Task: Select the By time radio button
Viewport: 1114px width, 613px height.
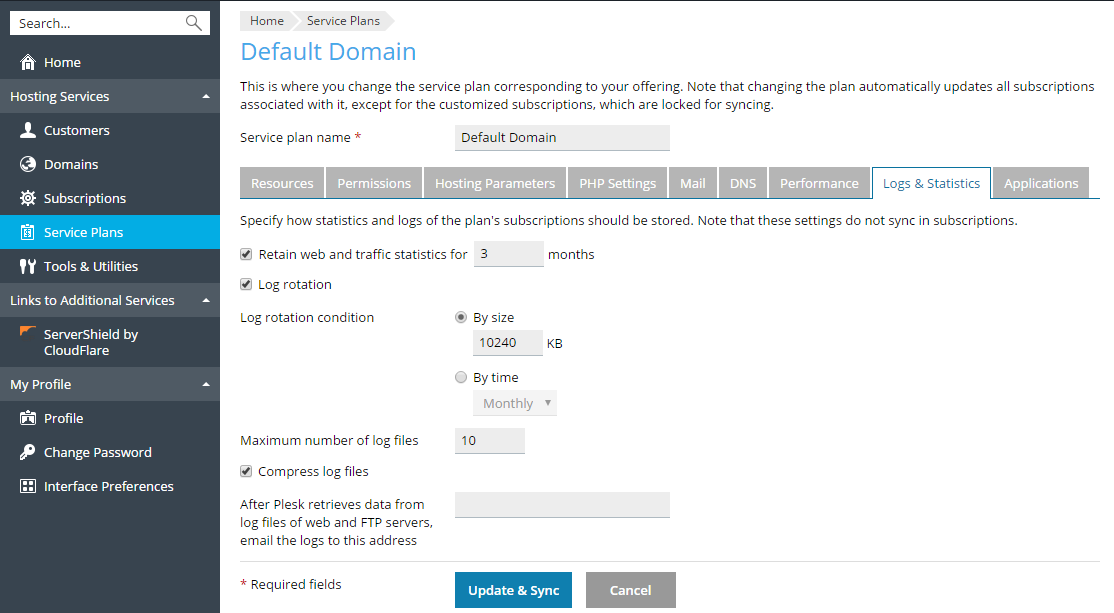Action: tap(461, 377)
